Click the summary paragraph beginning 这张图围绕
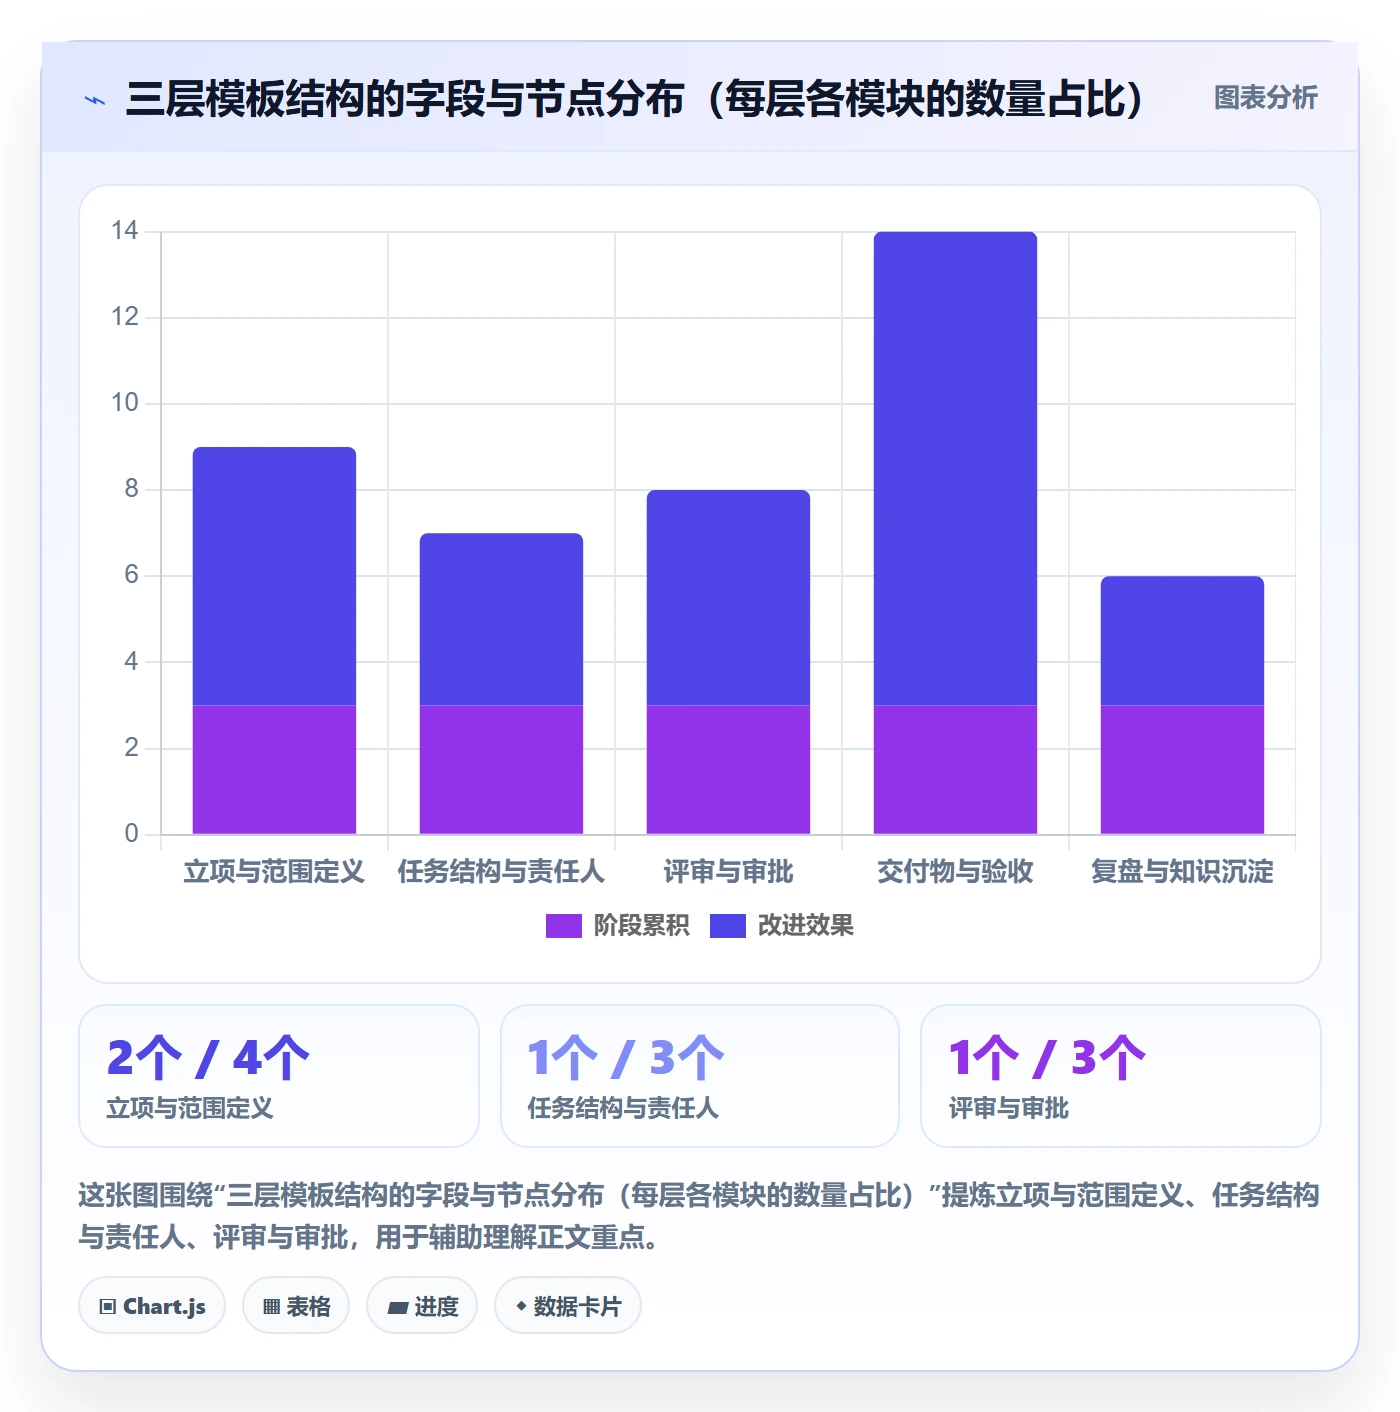The image size is (1400, 1412). tap(699, 1216)
